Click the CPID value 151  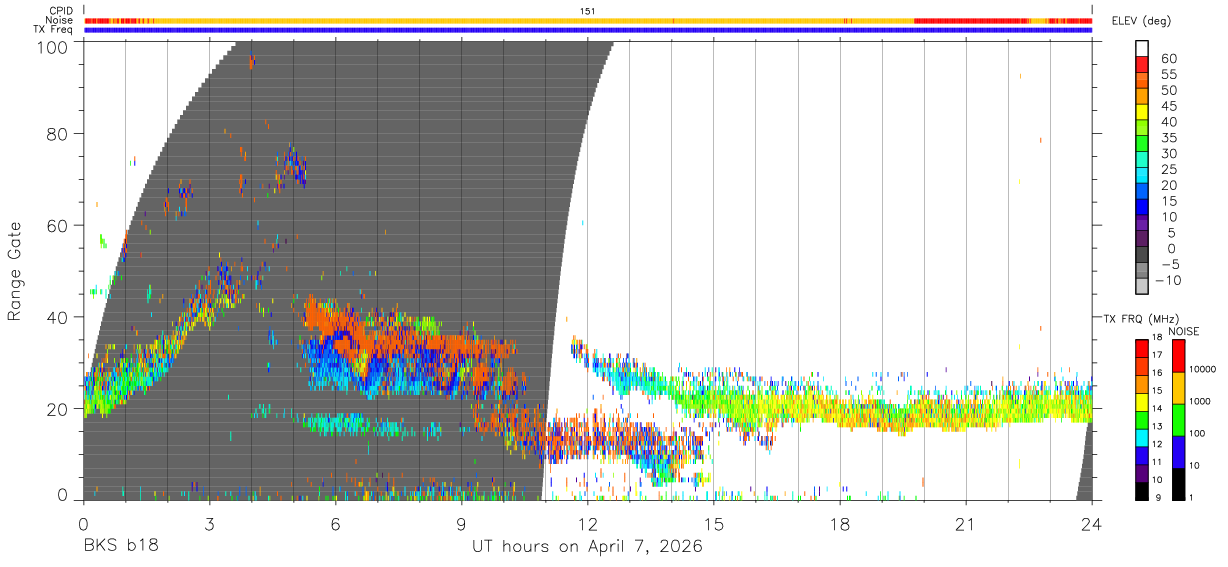click(x=588, y=10)
